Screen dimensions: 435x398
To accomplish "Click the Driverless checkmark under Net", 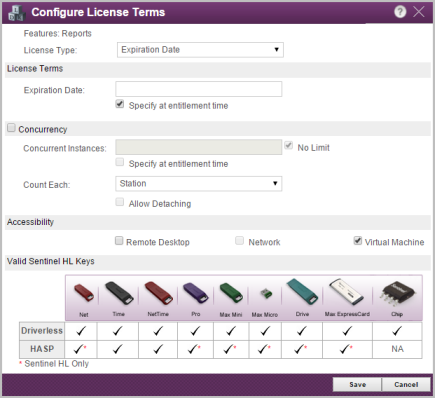I will [81, 331].
